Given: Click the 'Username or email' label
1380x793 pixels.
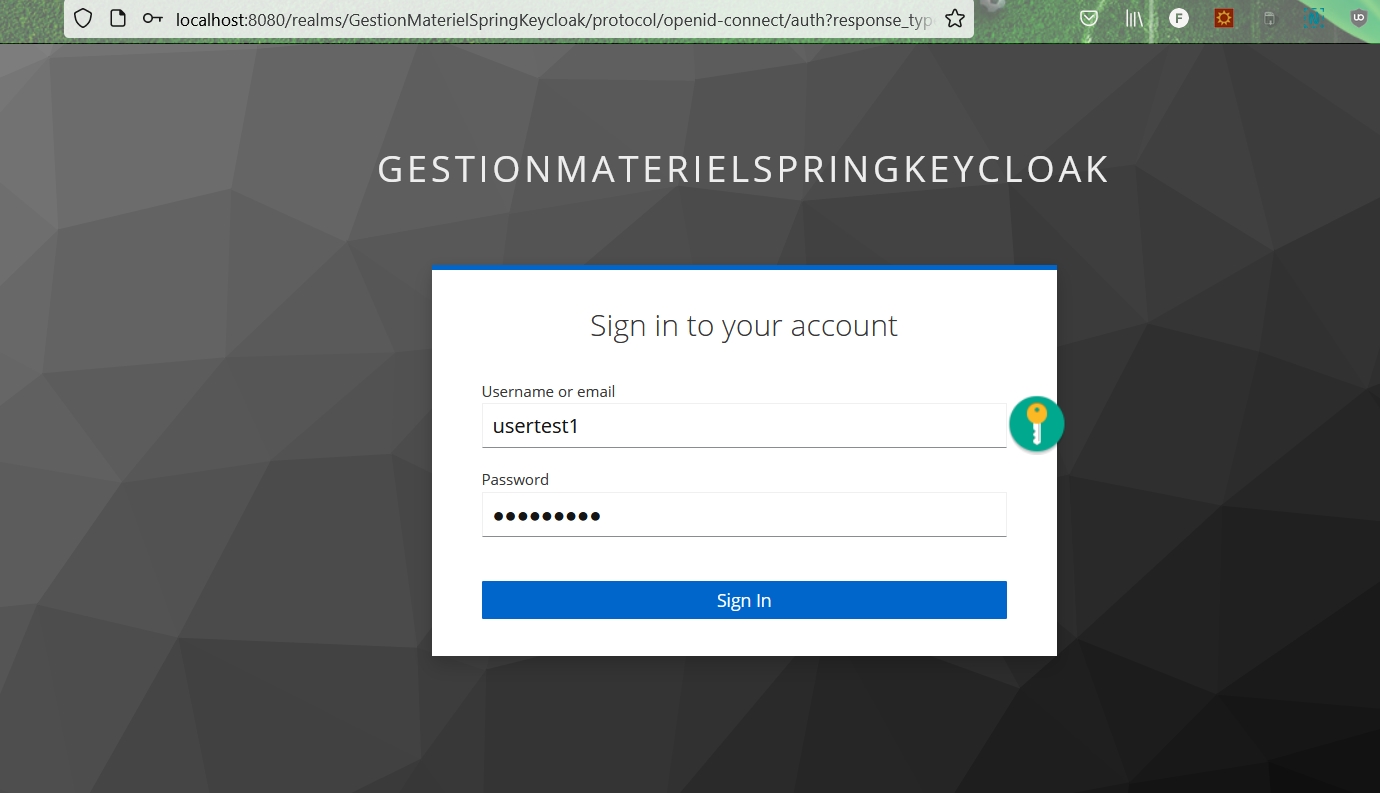Looking at the screenshot, I should pos(548,391).
